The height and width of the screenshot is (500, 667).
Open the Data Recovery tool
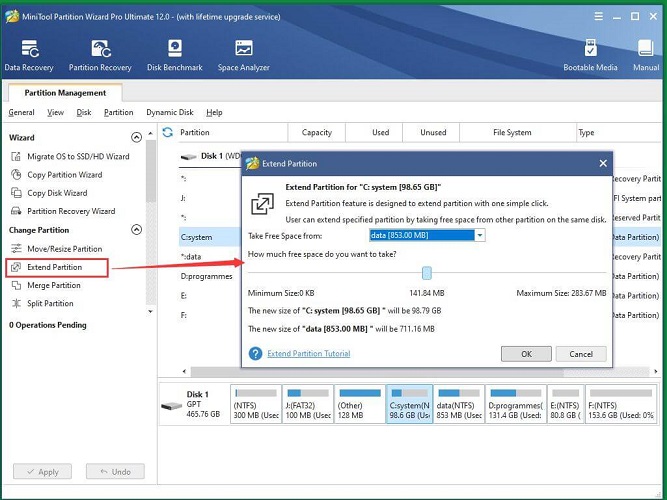point(29,55)
